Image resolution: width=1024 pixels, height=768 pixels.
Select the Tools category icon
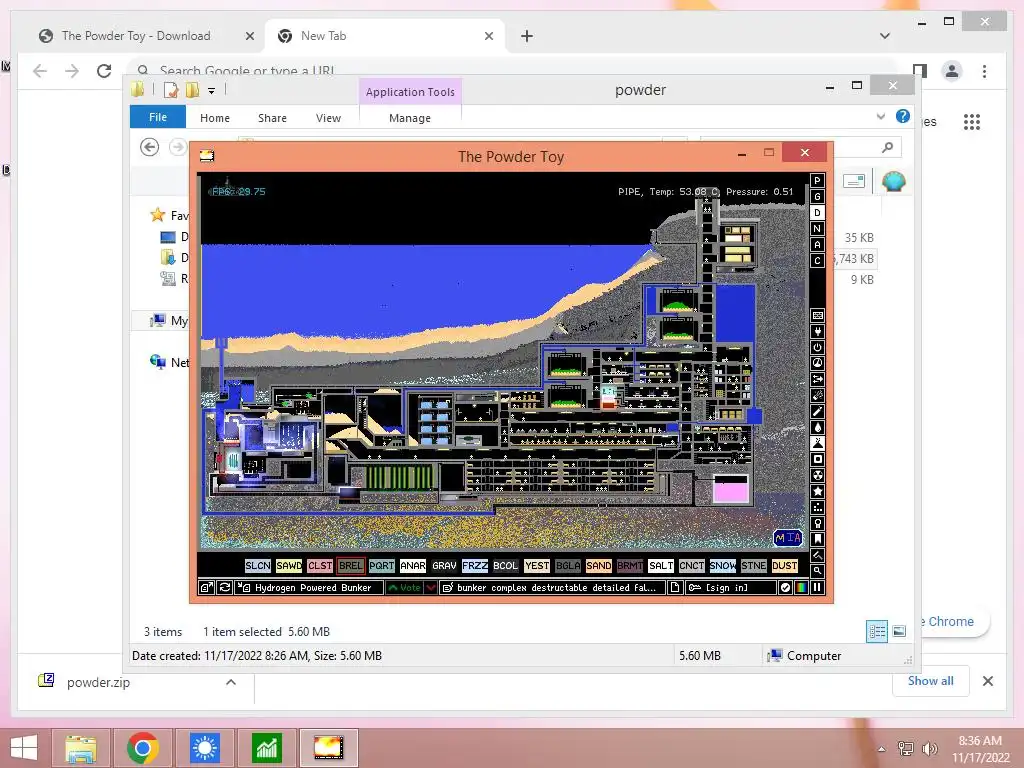pyautogui.click(x=817, y=523)
